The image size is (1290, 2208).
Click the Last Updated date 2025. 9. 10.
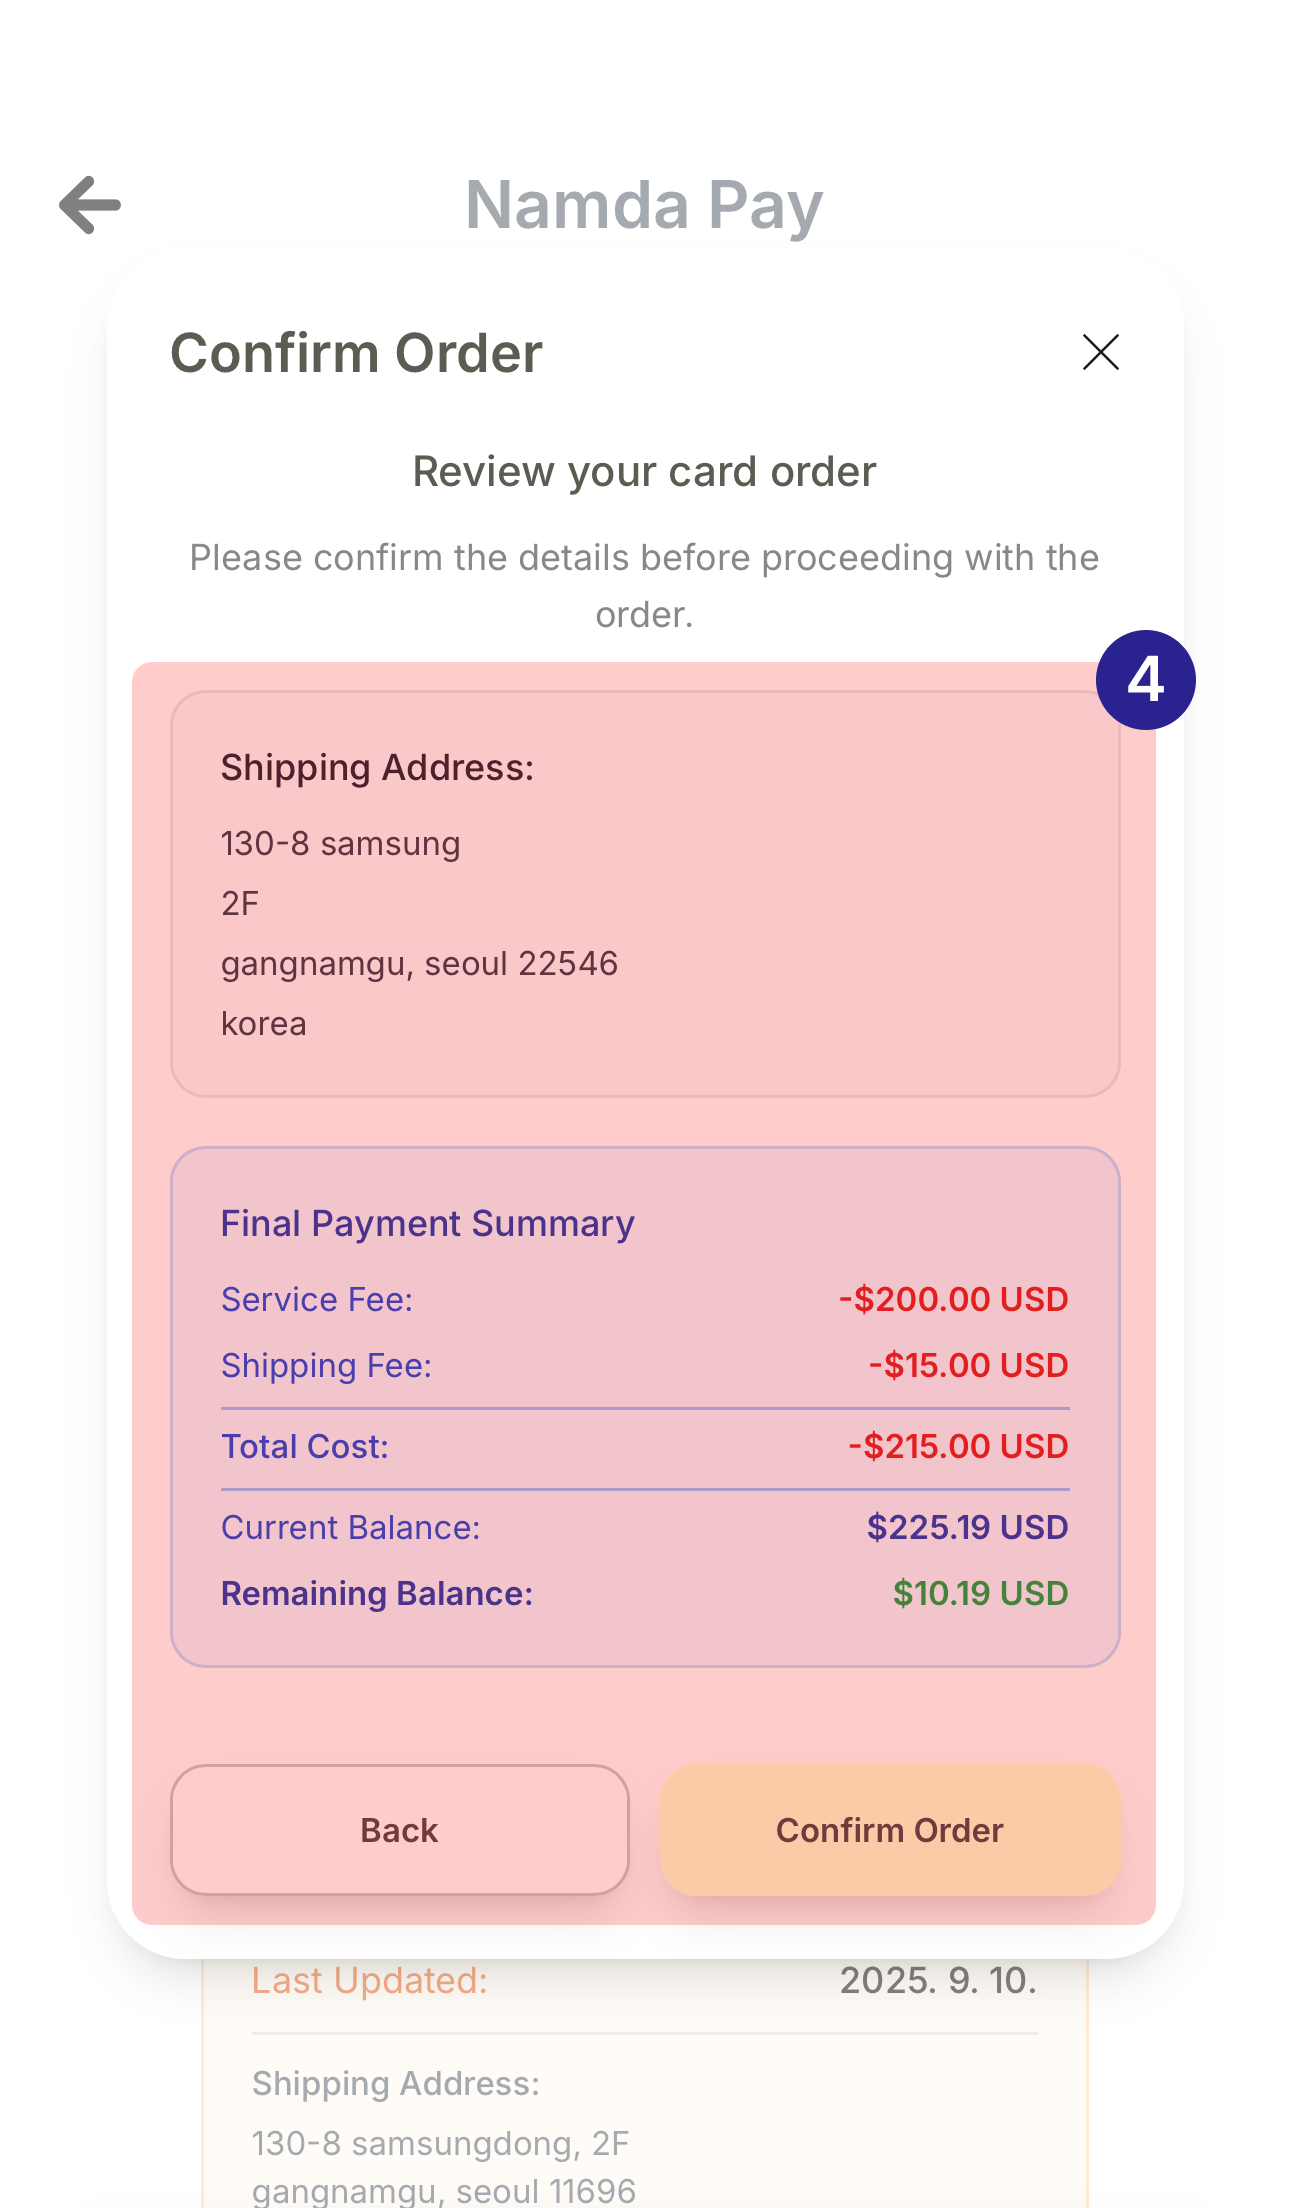938,1981
